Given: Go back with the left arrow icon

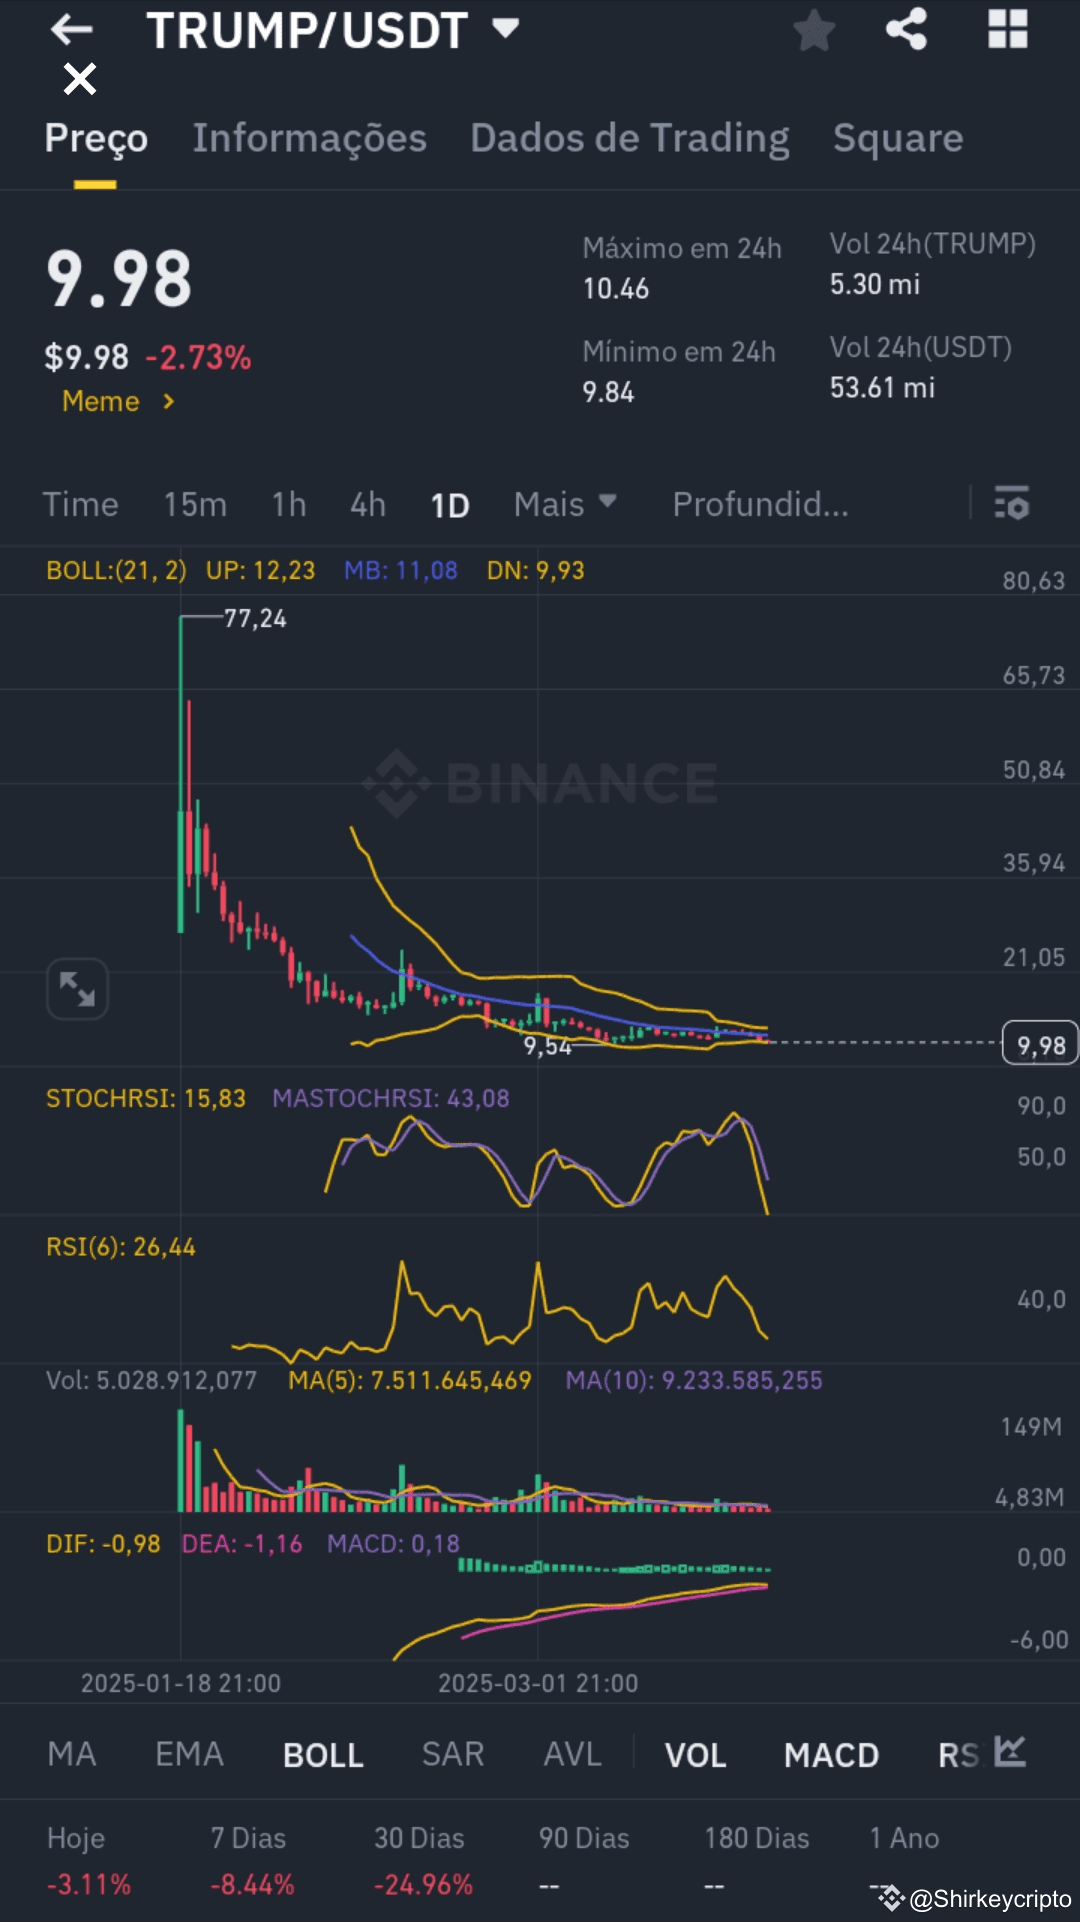Looking at the screenshot, I should click(72, 30).
